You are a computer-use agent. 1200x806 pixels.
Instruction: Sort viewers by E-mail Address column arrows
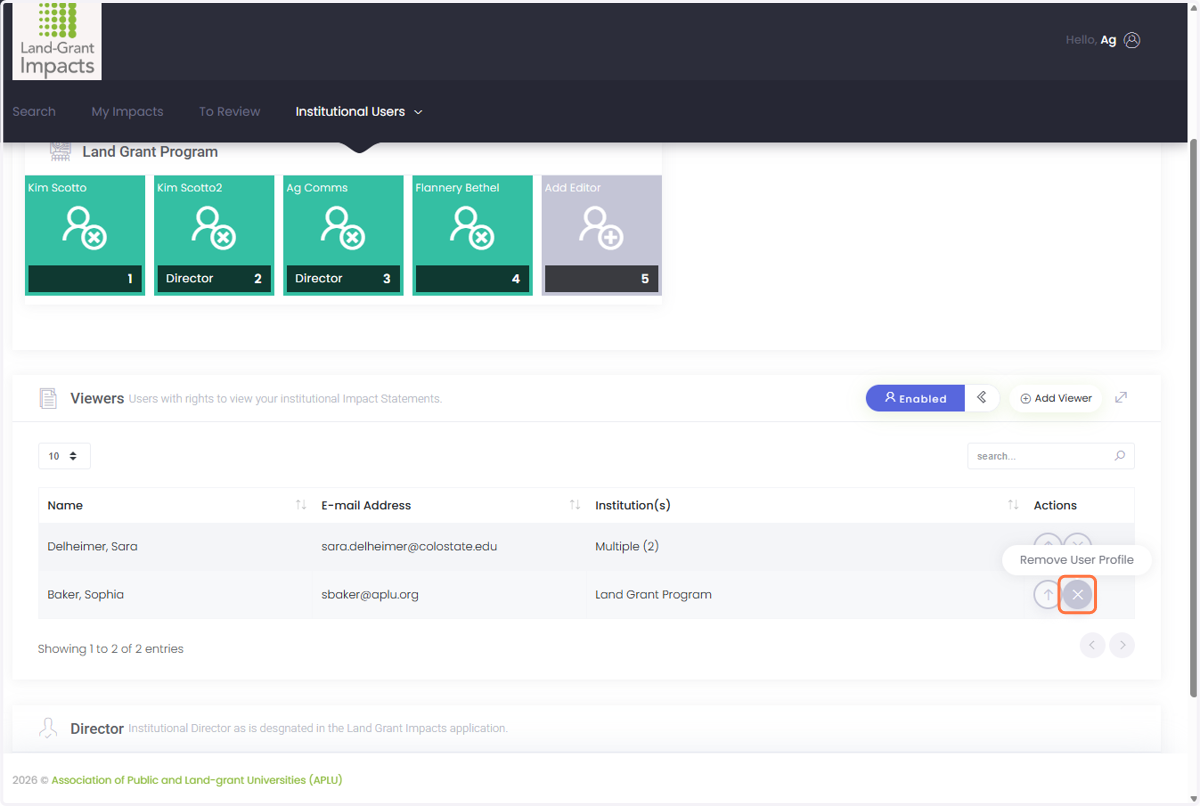point(574,505)
